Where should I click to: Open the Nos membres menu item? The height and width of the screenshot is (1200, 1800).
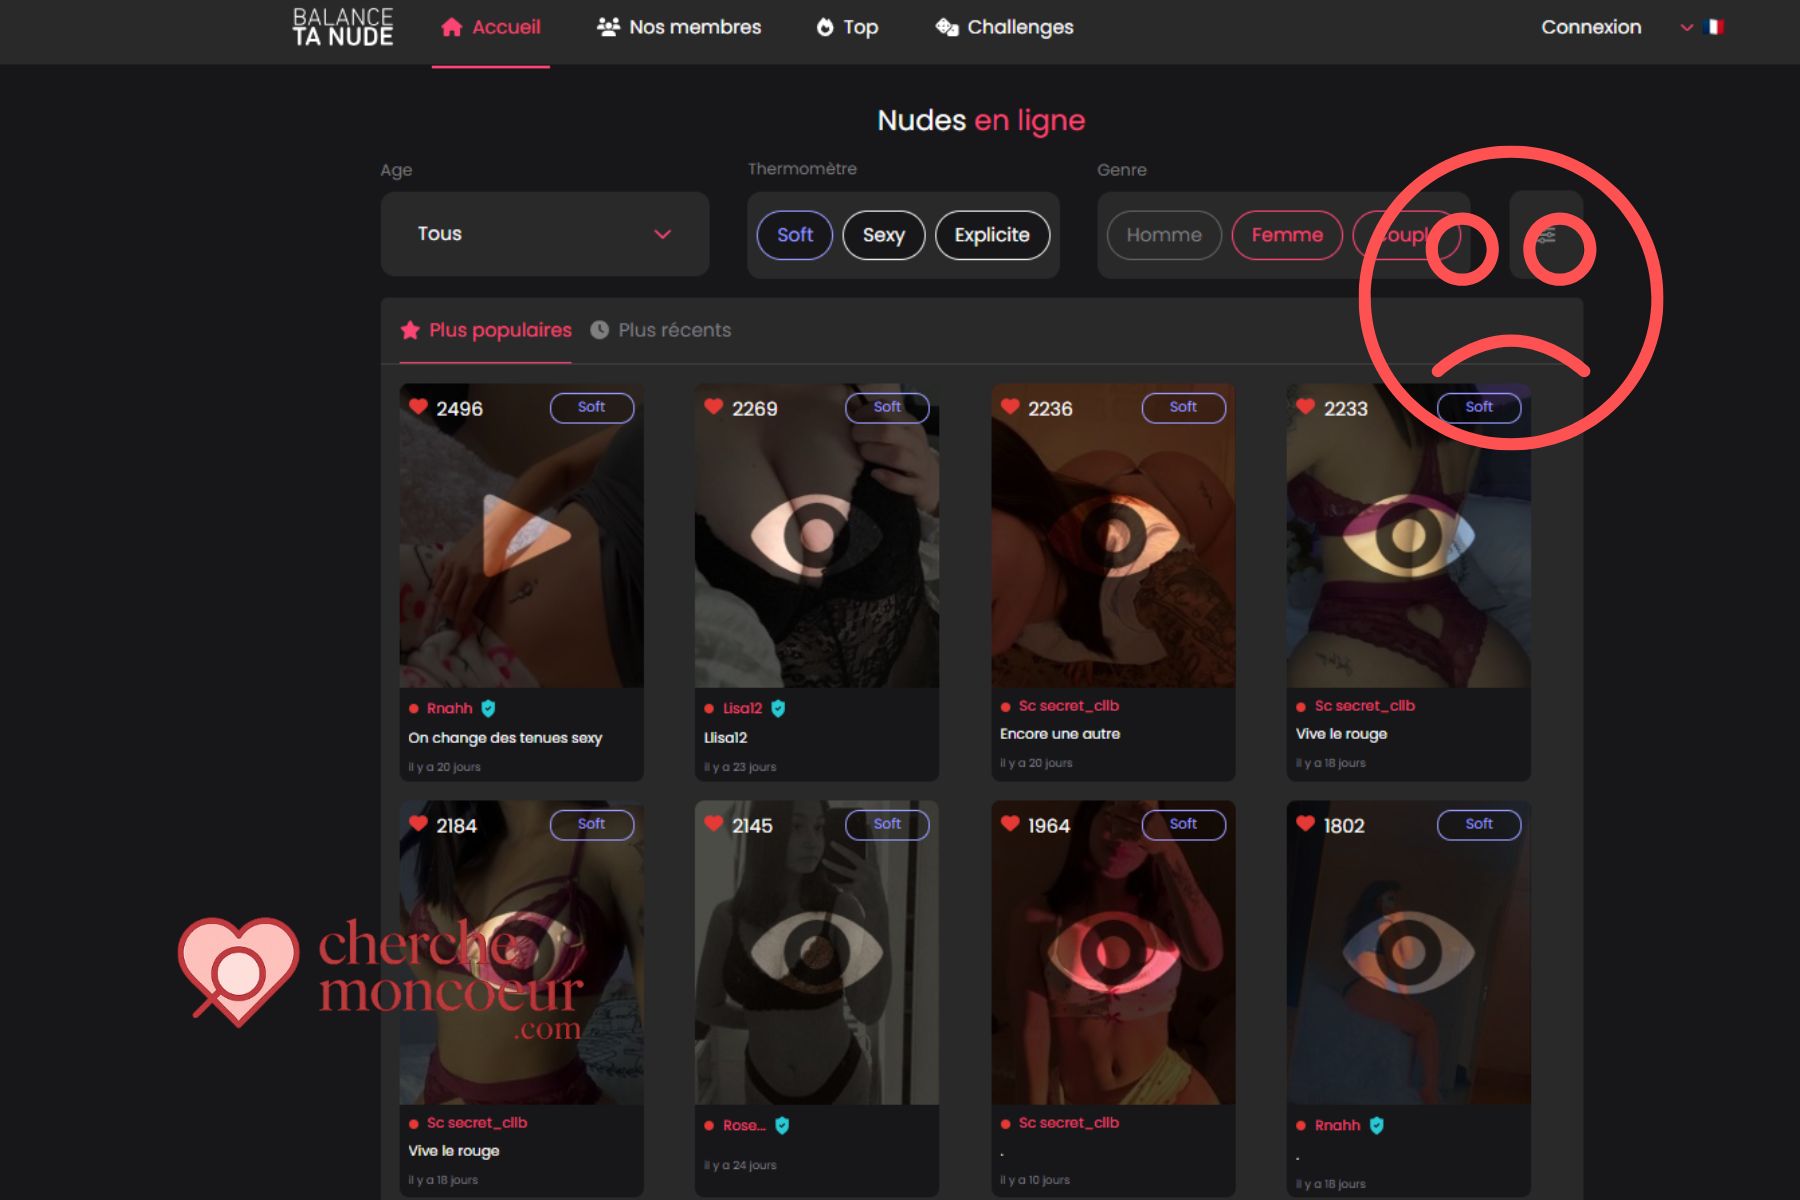pyautogui.click(x=679, y=27)
